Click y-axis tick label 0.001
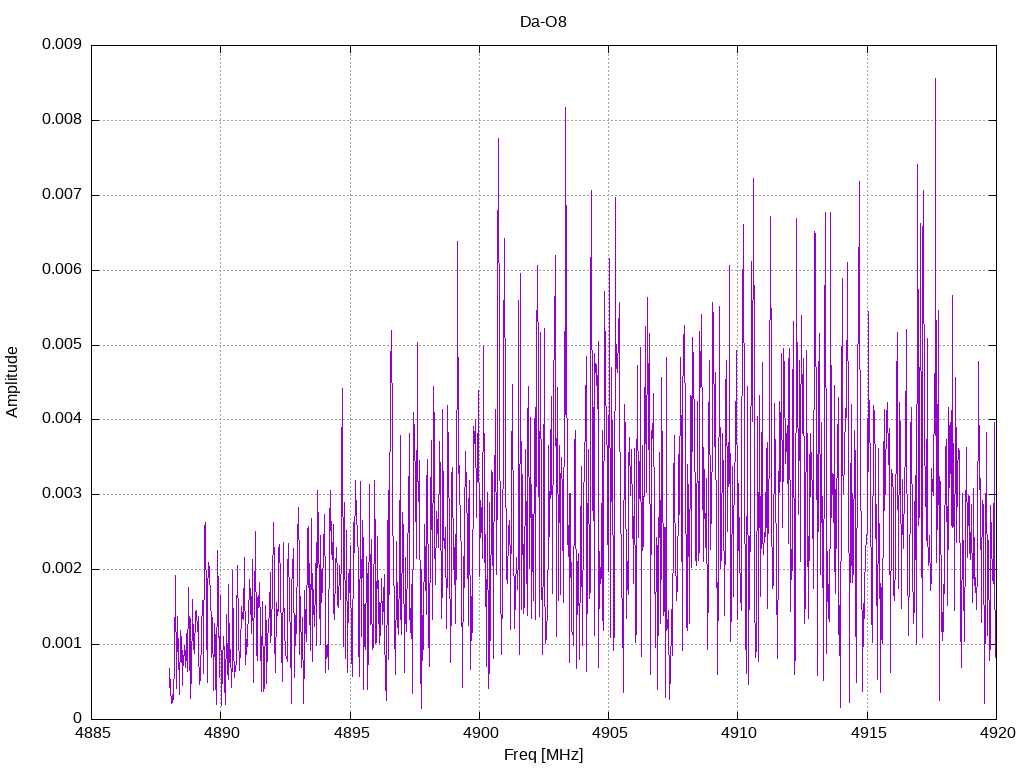Image resolution: width=1024 pixels, height=768 pixels. click(x=62, y=643)
